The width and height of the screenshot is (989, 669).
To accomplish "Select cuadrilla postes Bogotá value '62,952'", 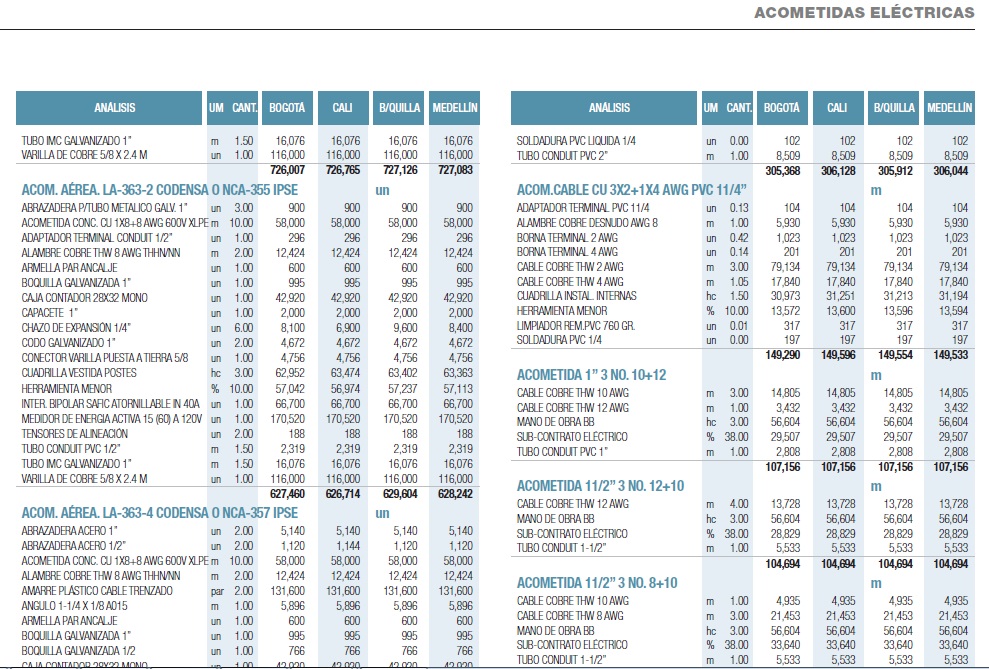I will (290, 373).
